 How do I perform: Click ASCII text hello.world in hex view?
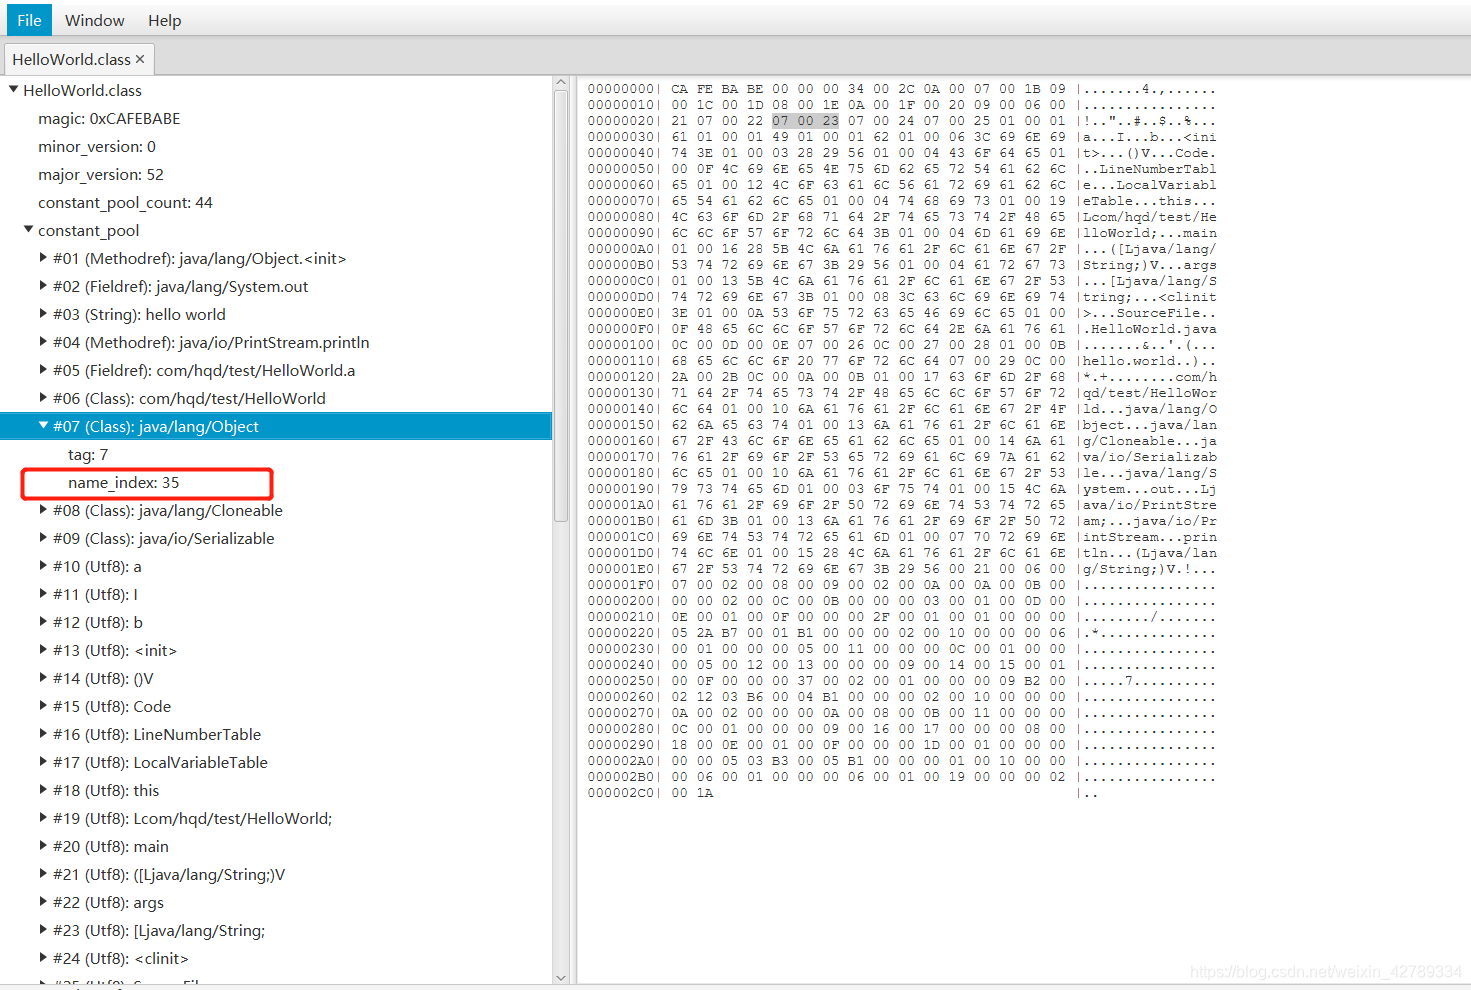click(1129, 361)
